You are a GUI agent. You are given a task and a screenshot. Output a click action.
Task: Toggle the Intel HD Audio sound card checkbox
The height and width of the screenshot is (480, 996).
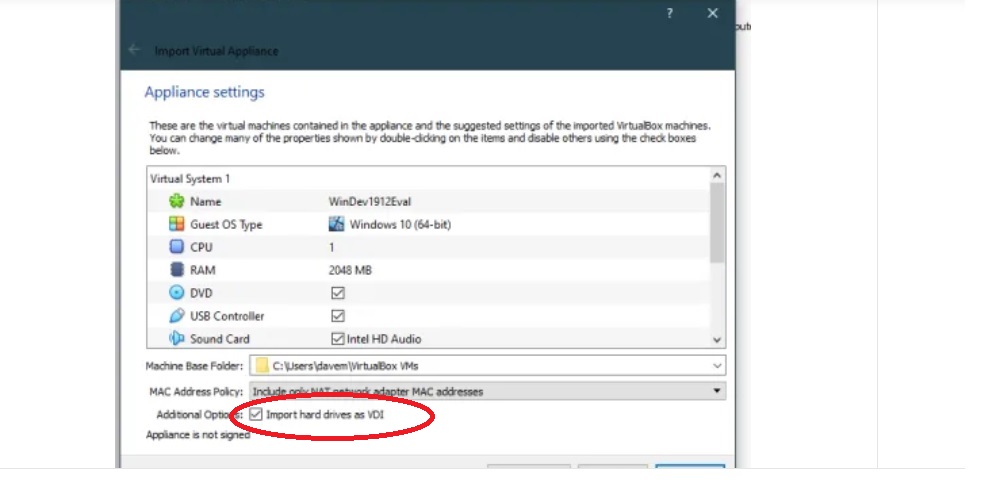(x=338, y=338)
